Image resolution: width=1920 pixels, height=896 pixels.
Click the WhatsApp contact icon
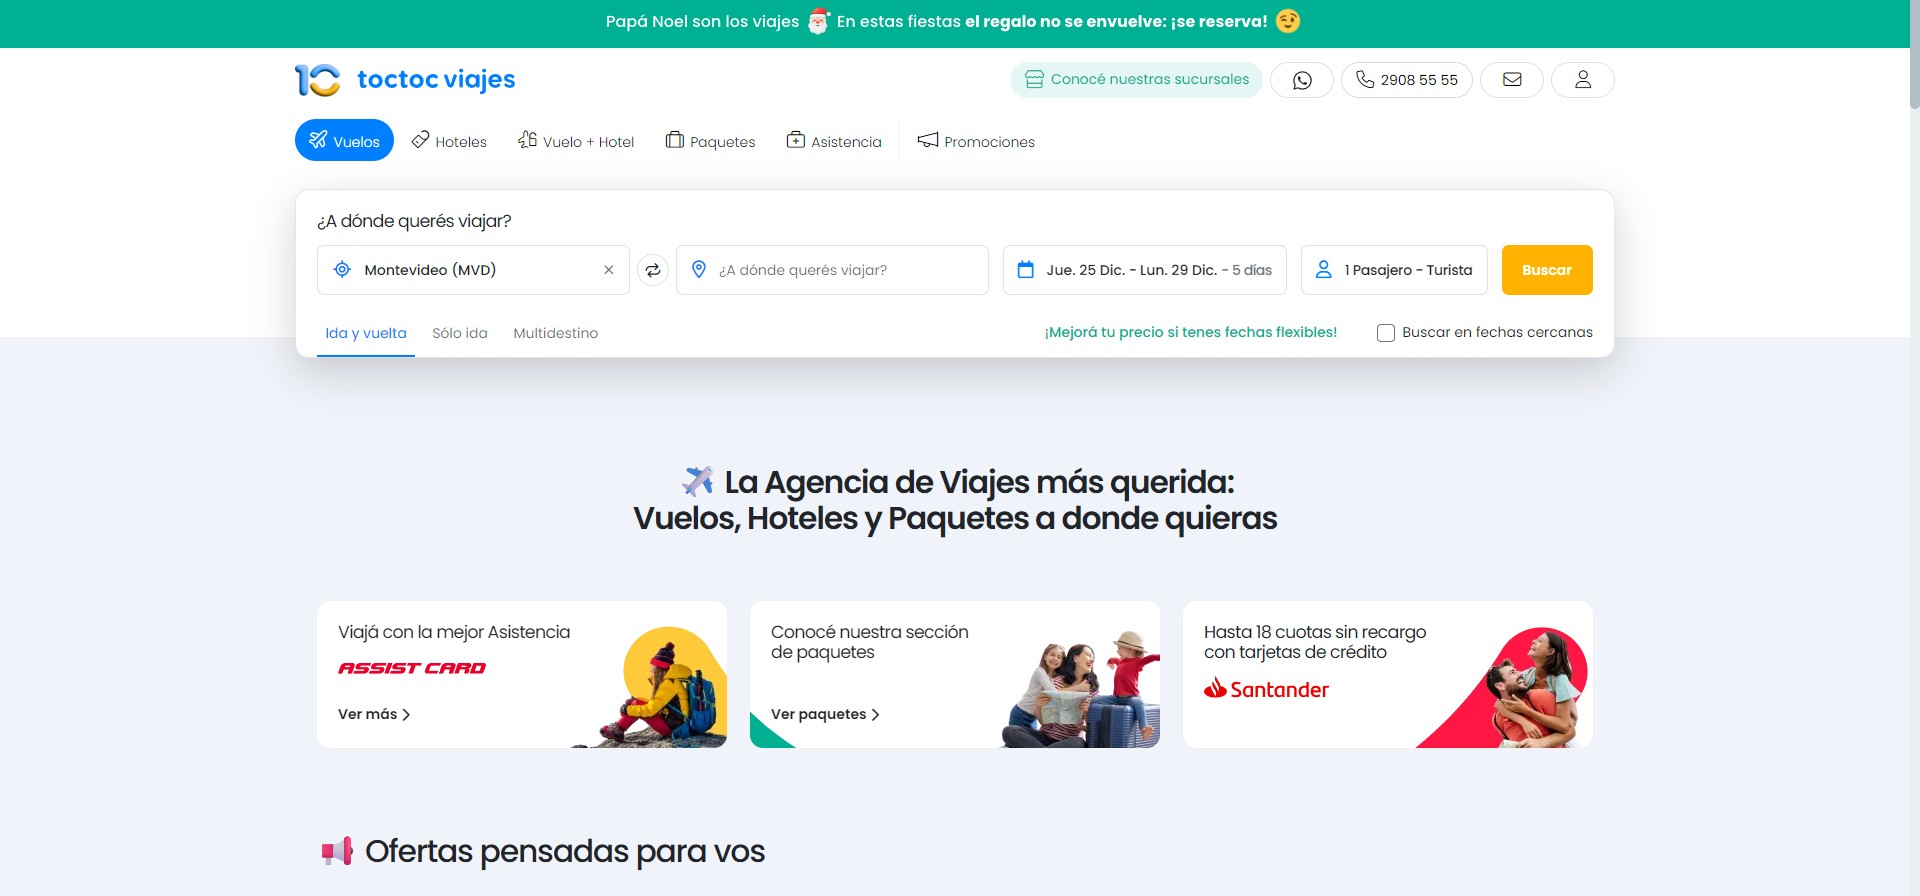point(1301,80)
